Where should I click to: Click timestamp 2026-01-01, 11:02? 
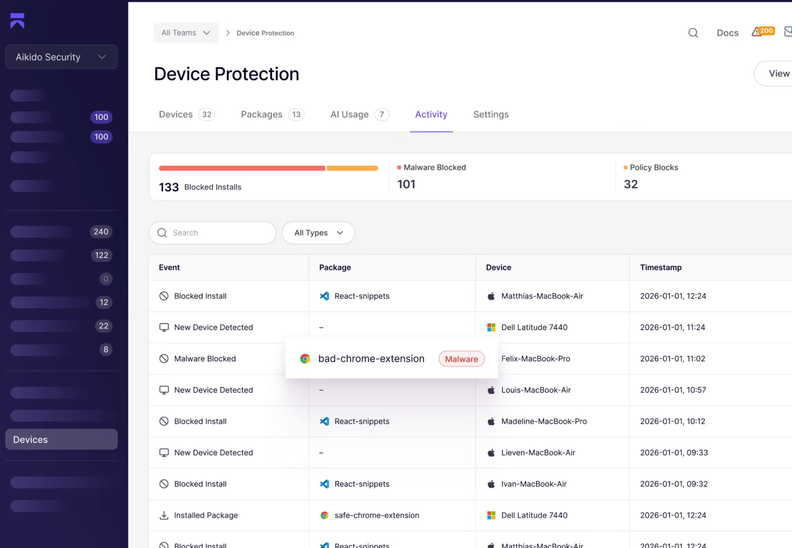tap(672, 359)
